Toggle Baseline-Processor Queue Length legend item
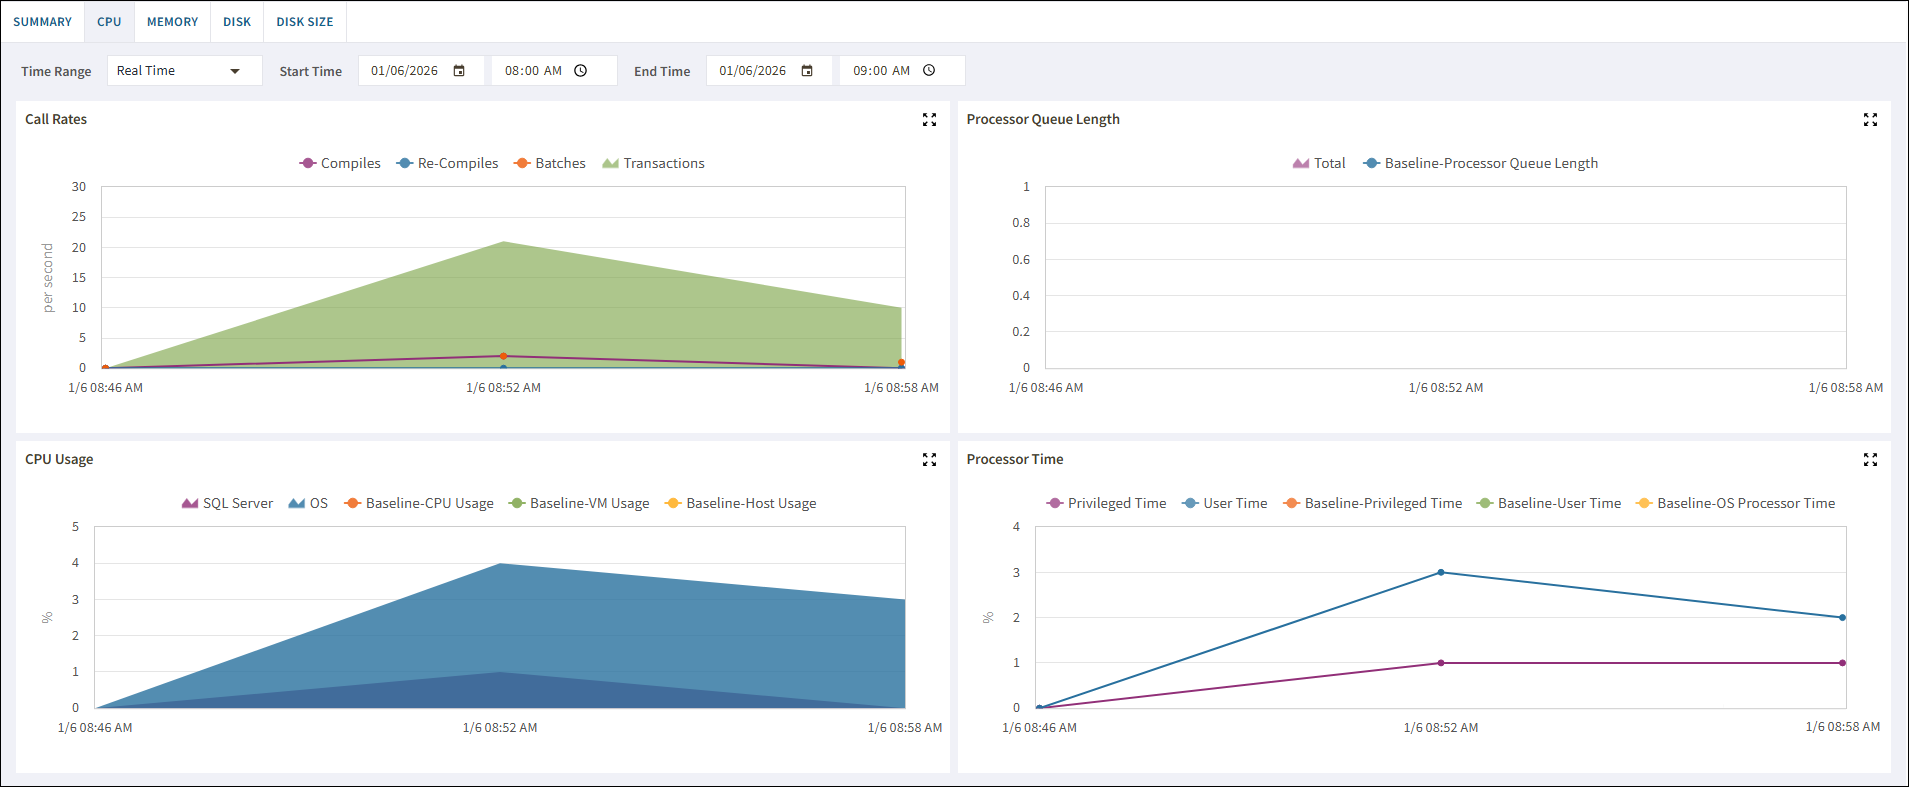The image size is (1909, 787). coord(1481,163)
